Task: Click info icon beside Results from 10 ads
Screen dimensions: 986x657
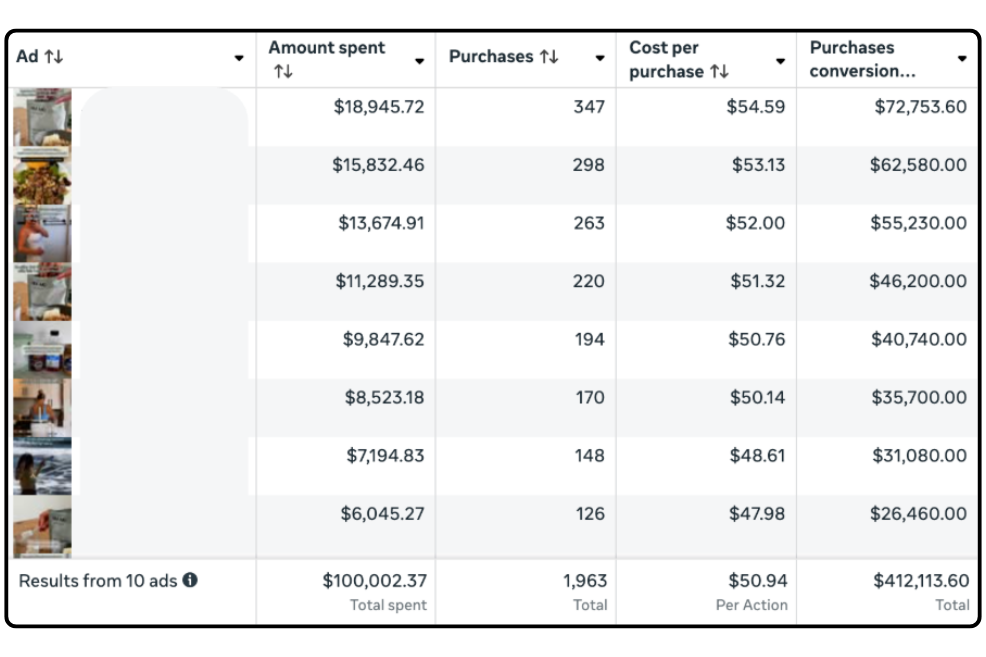Action: pos(190,580)
